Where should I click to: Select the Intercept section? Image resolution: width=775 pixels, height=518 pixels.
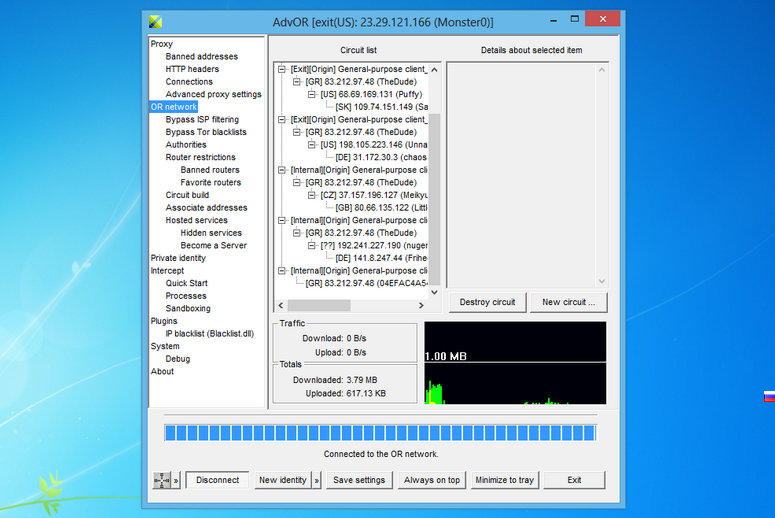pyautogui.click(x=167, y=271)
